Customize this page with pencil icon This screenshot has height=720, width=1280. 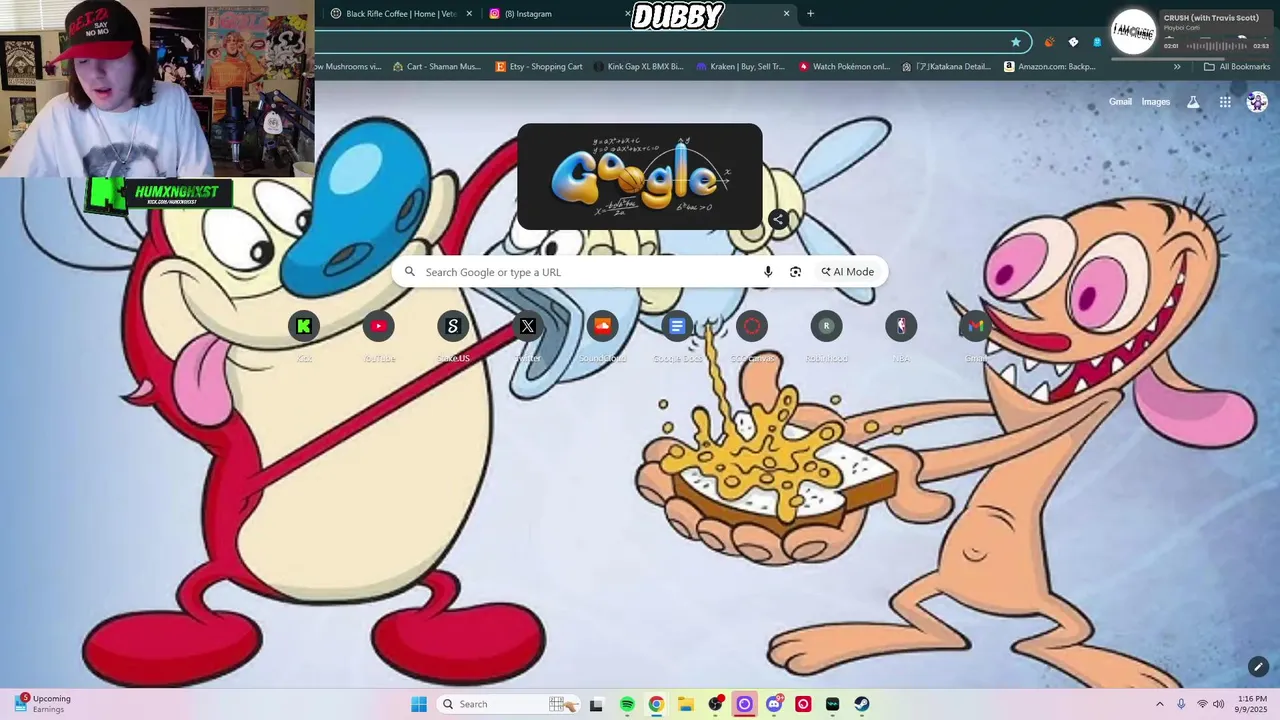click(x=1258, y=667)
